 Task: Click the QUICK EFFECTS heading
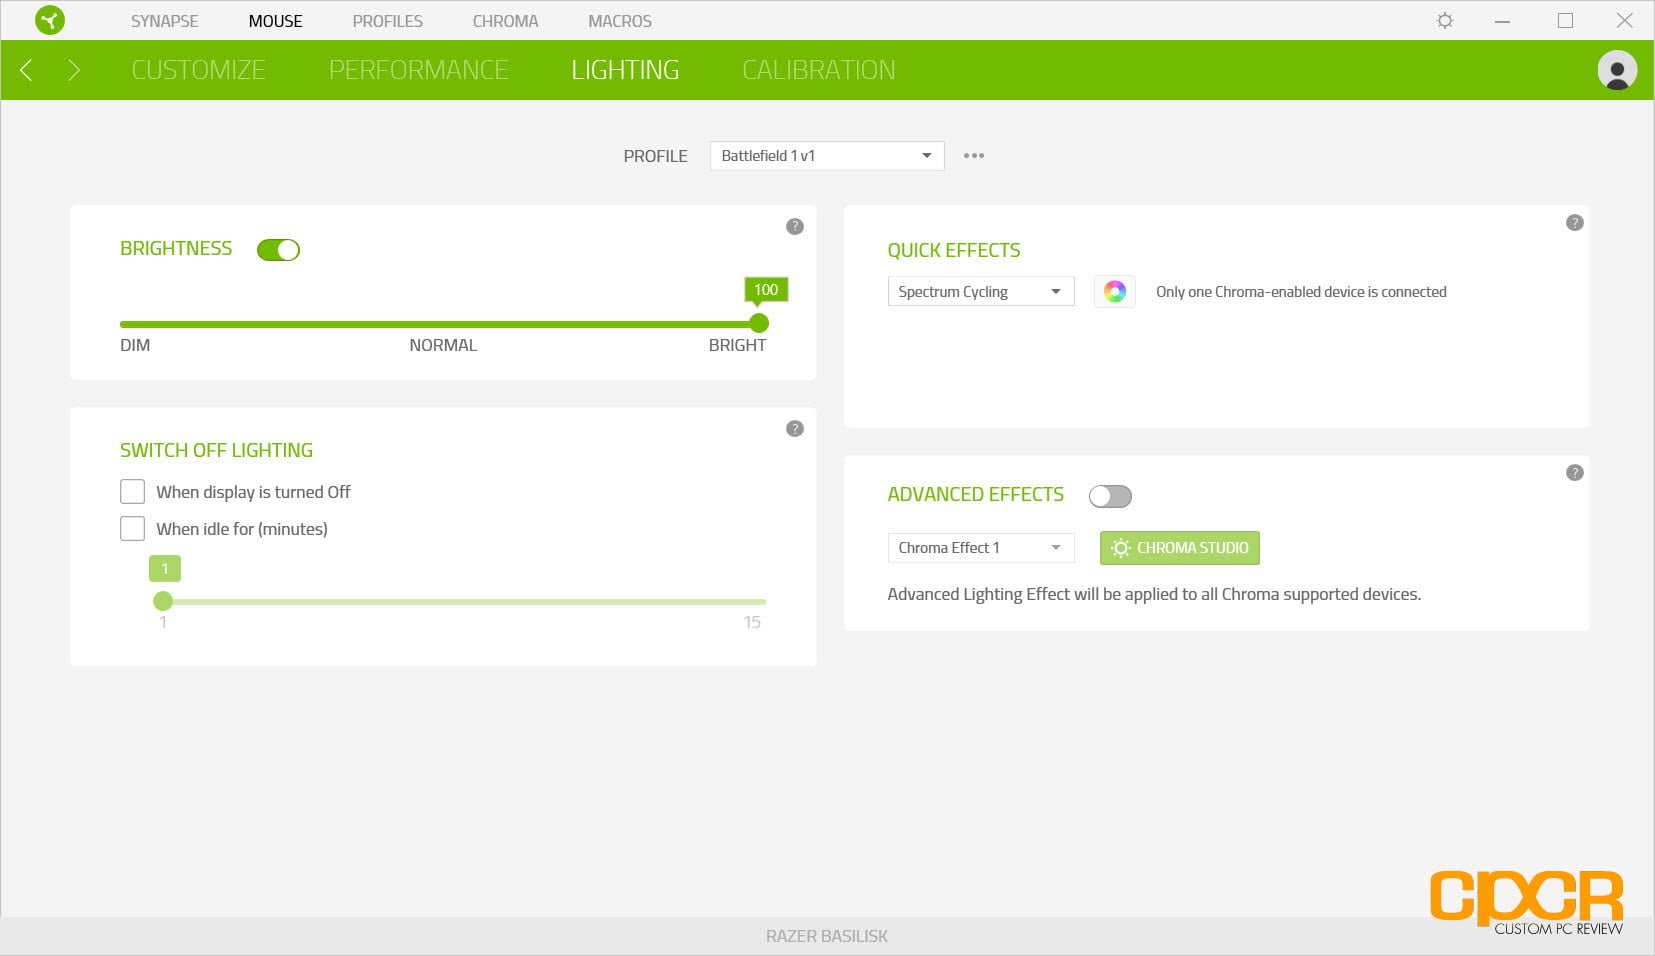coord(954,250)
